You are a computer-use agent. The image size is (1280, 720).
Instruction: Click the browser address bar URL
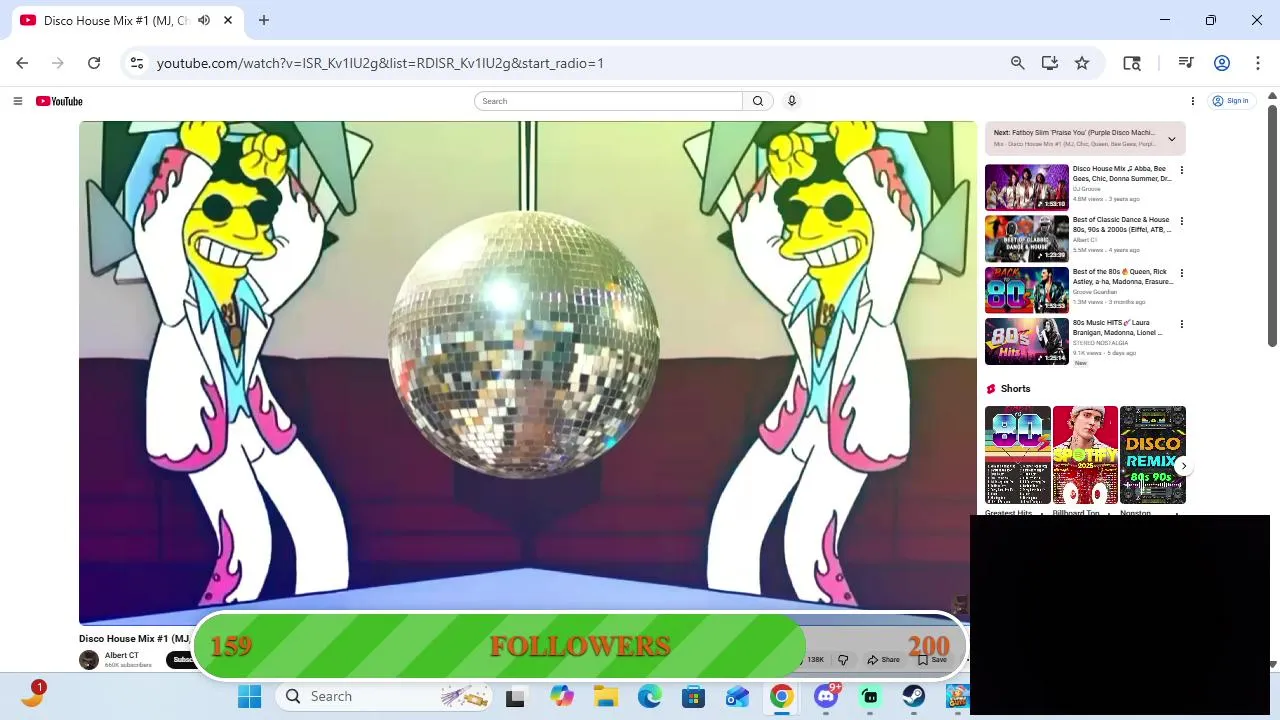380,63
